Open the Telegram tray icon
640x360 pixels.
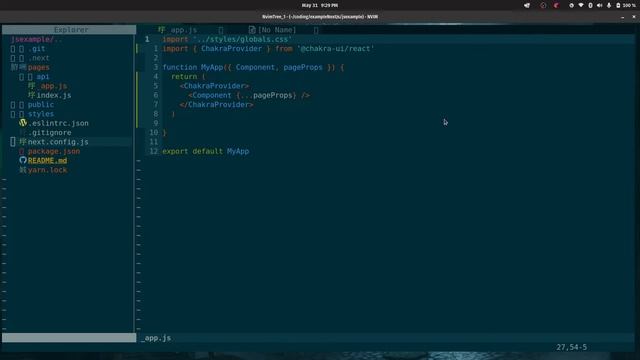527,5
